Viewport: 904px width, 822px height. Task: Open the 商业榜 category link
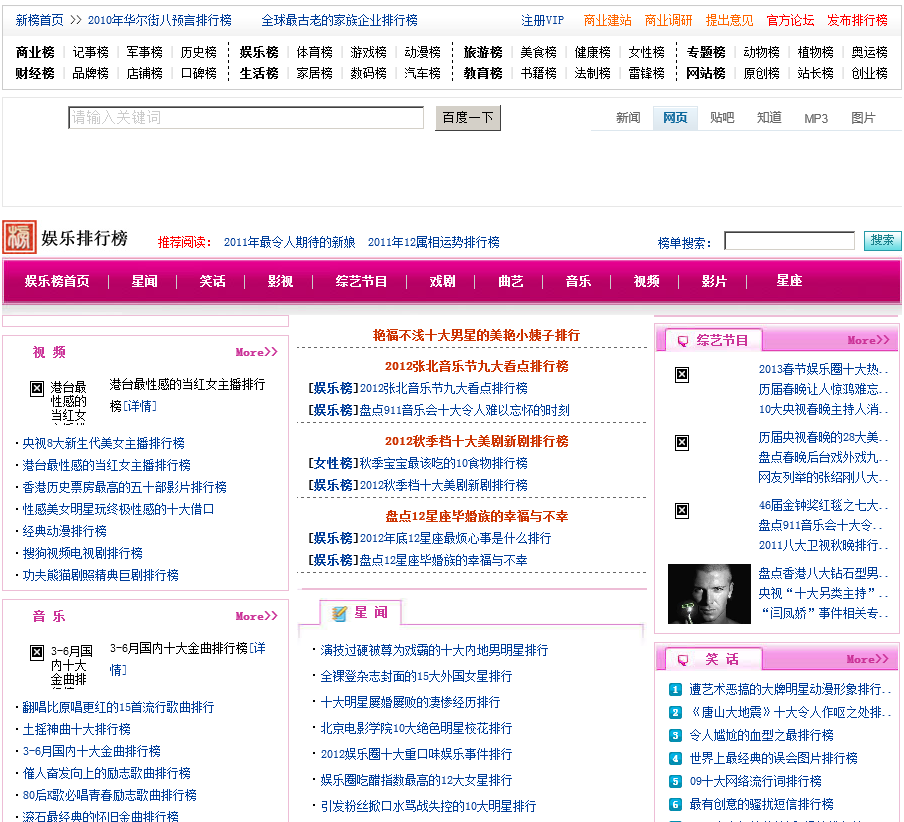pyautogui.click(x=35, y=52)
